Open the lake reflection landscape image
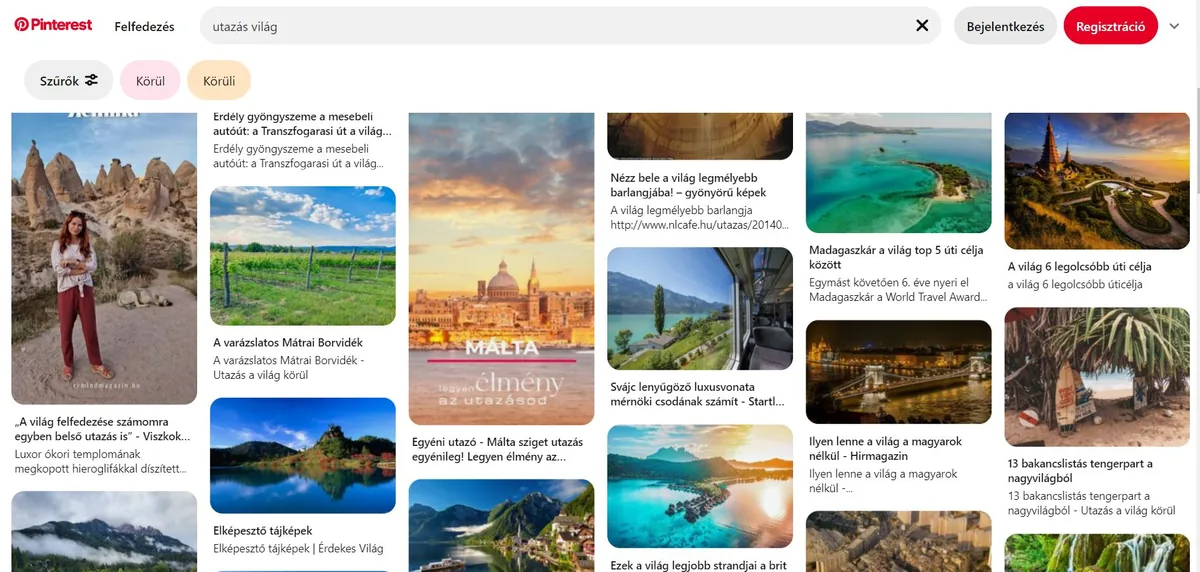The width and height of the screenshot is (1200, 572). 303,456
